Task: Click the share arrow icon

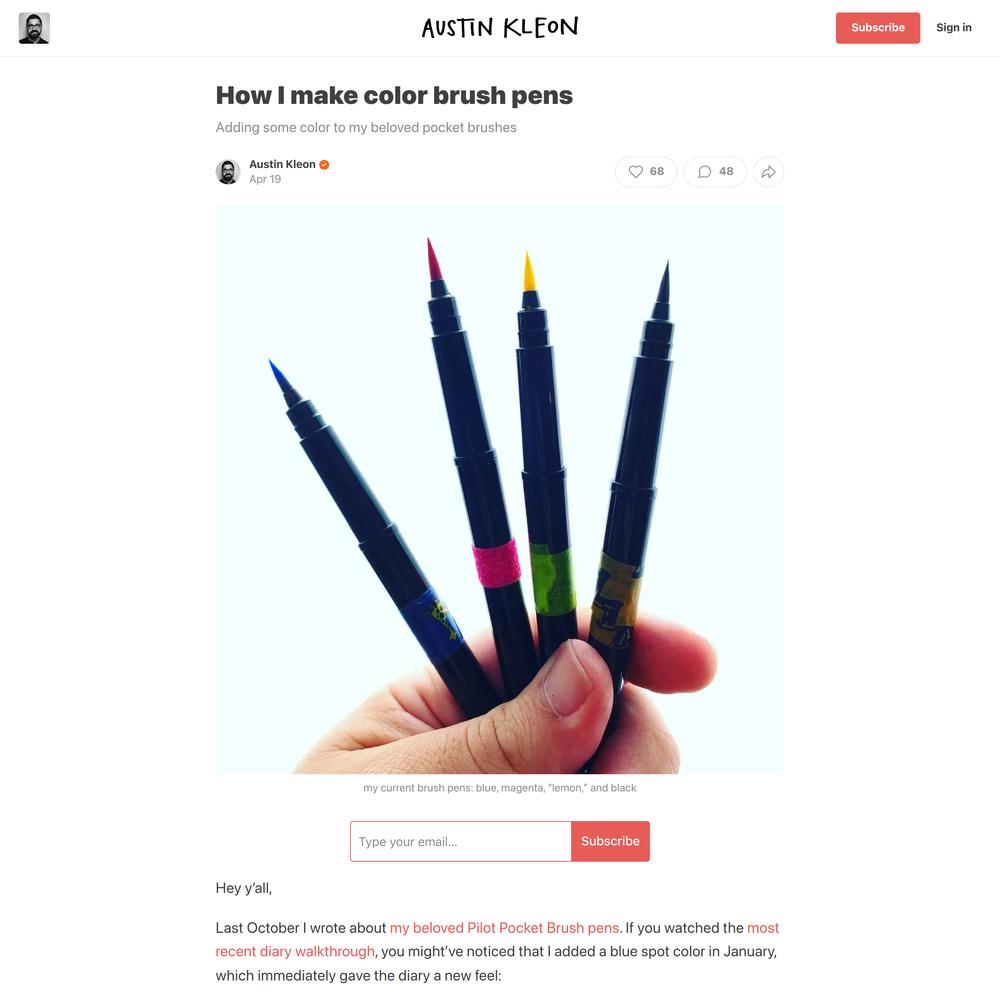Action: click(768, 172)
